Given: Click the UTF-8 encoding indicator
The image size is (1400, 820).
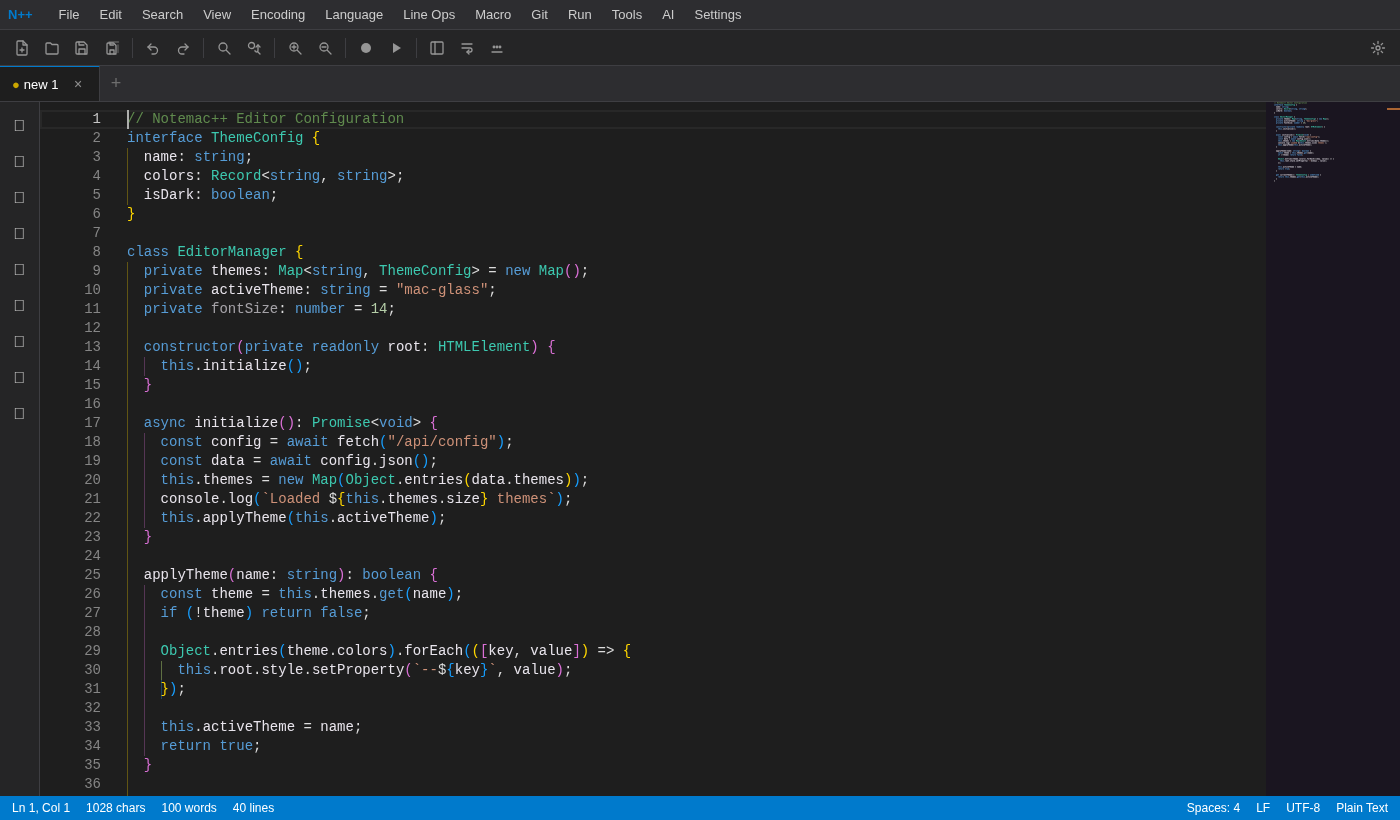Looking at the screenshot, I should click(x=1303, y=807).
